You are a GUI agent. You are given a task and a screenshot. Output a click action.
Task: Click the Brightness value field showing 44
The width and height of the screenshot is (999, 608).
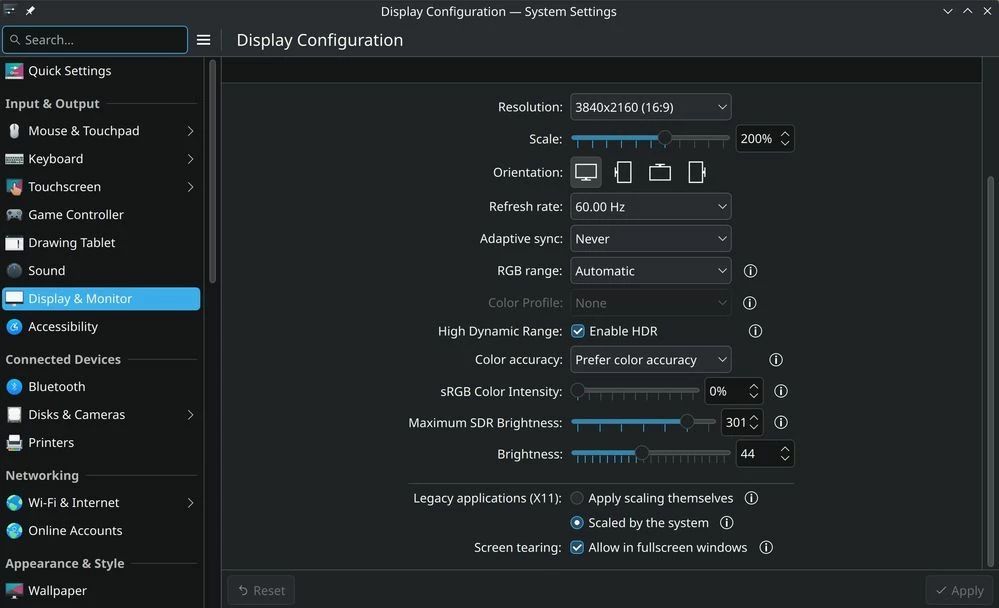pos(757,454)
